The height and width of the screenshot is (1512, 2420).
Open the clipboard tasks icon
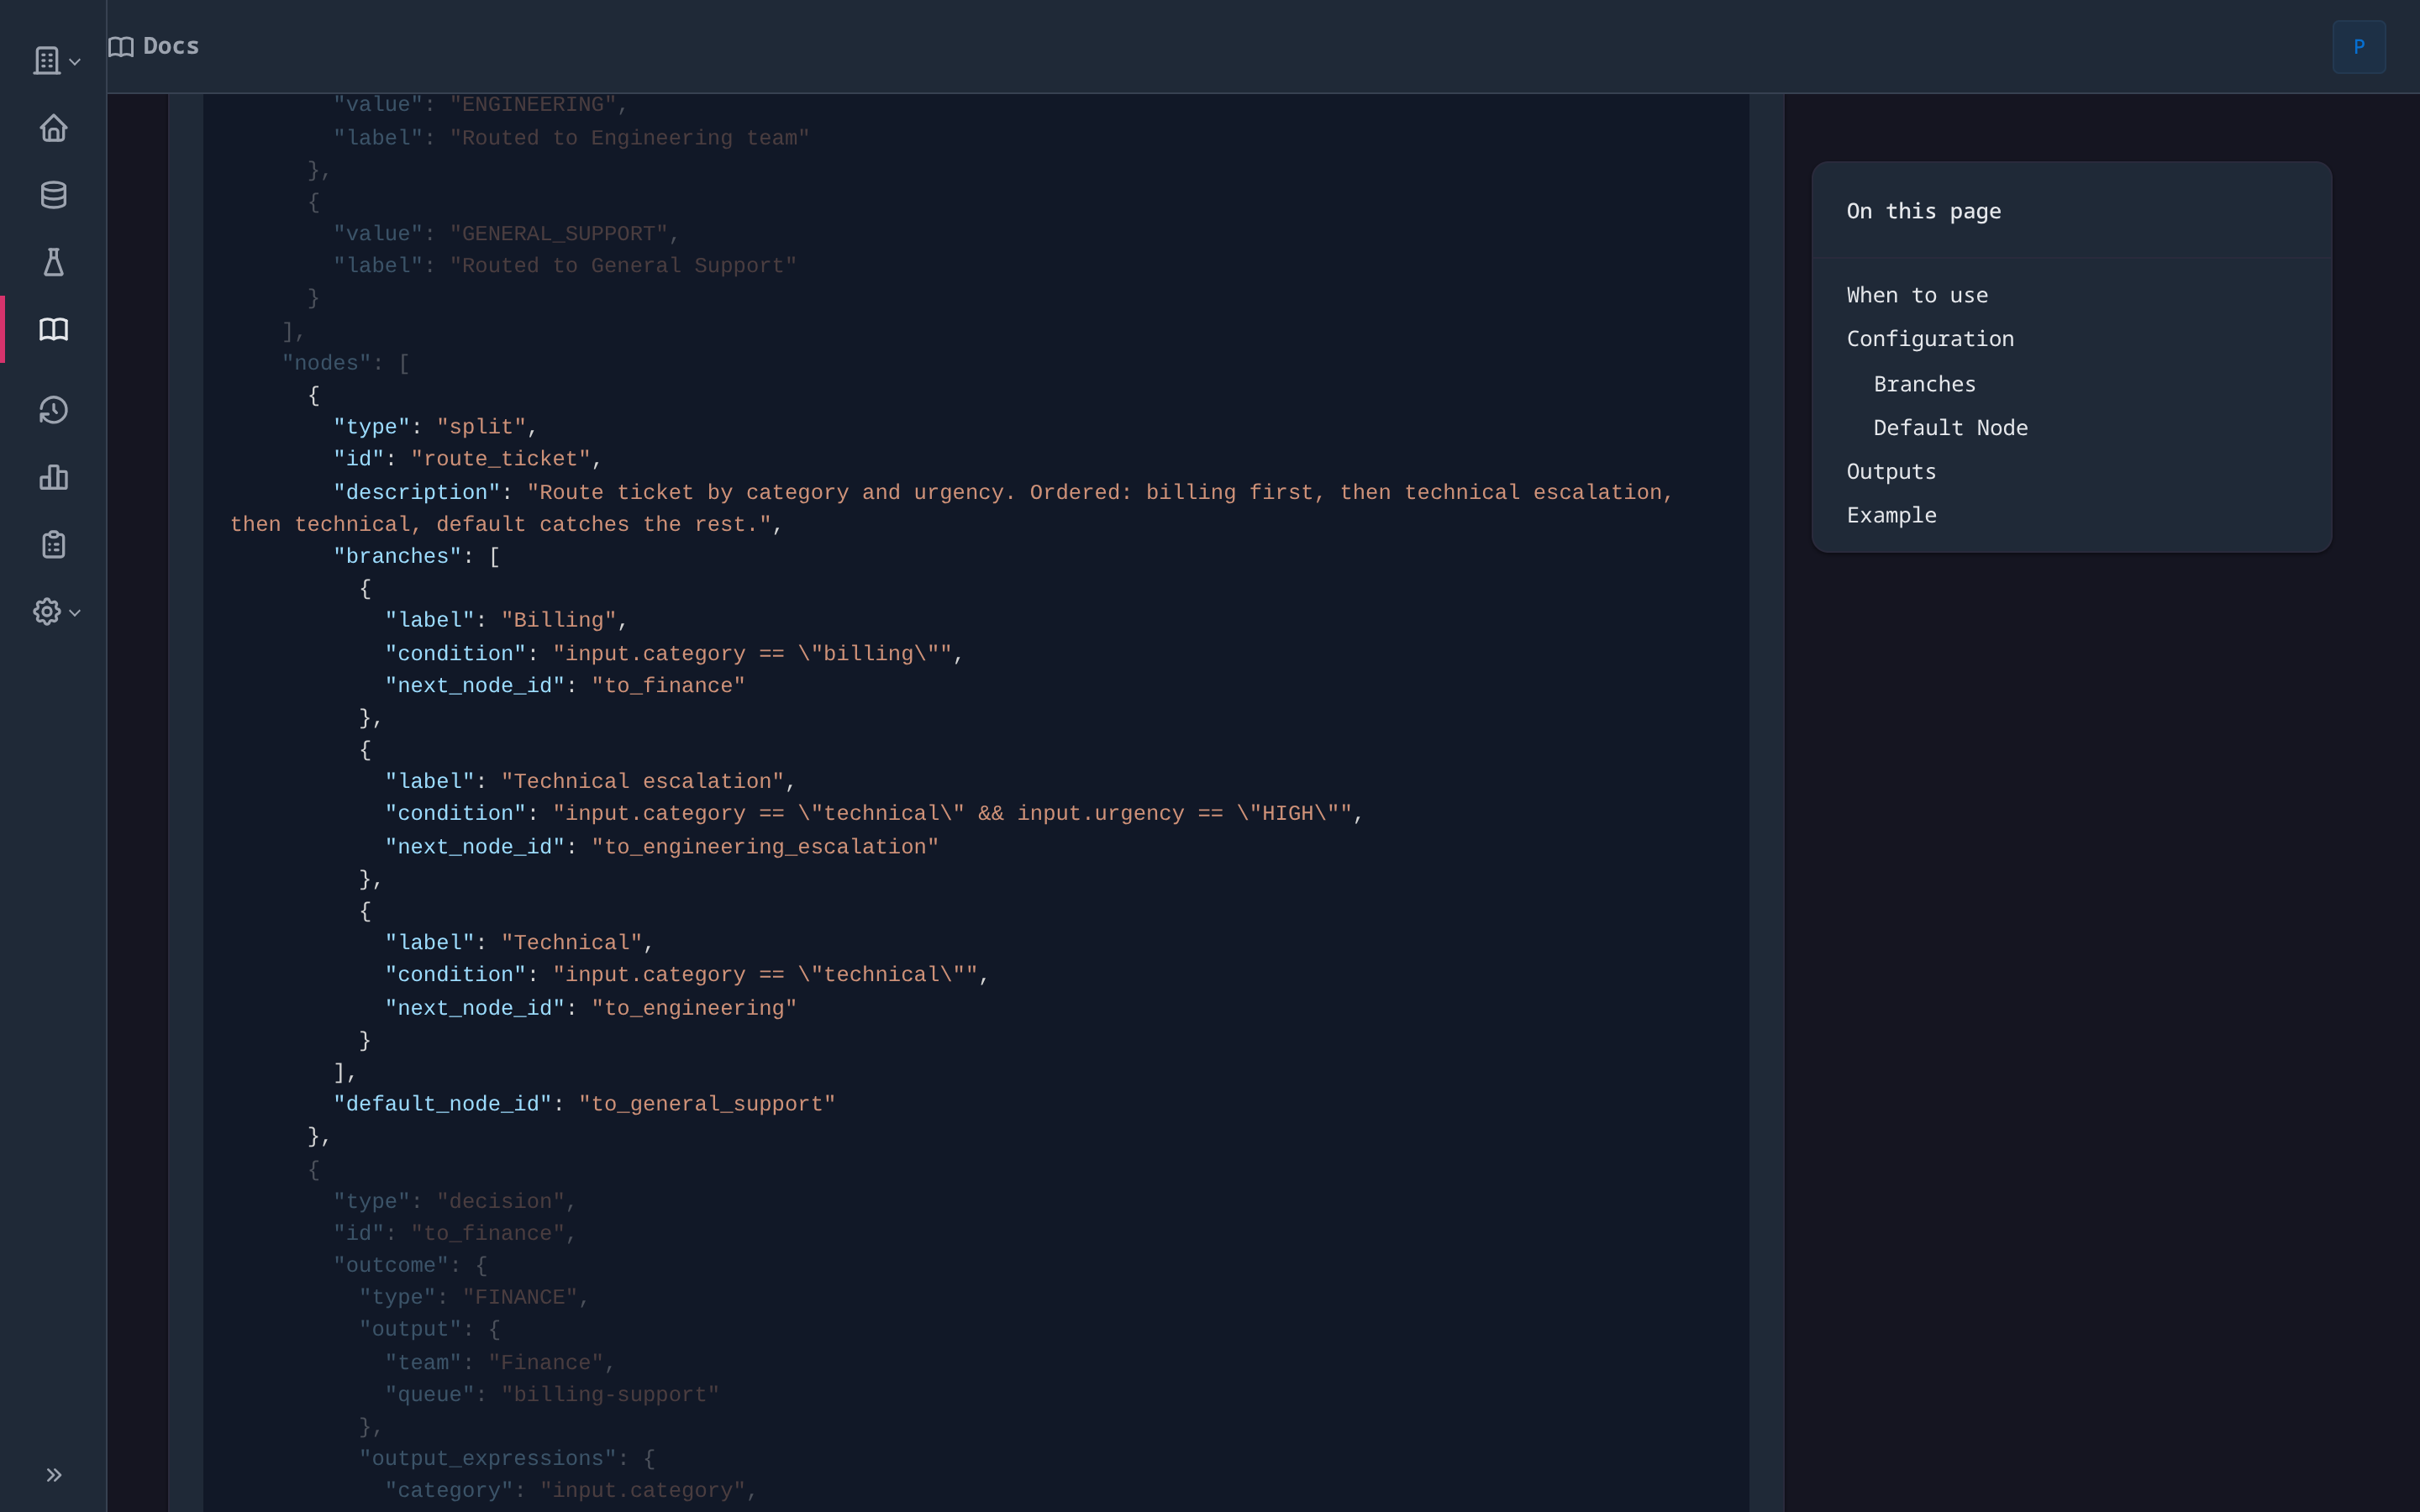pos(54,544)
